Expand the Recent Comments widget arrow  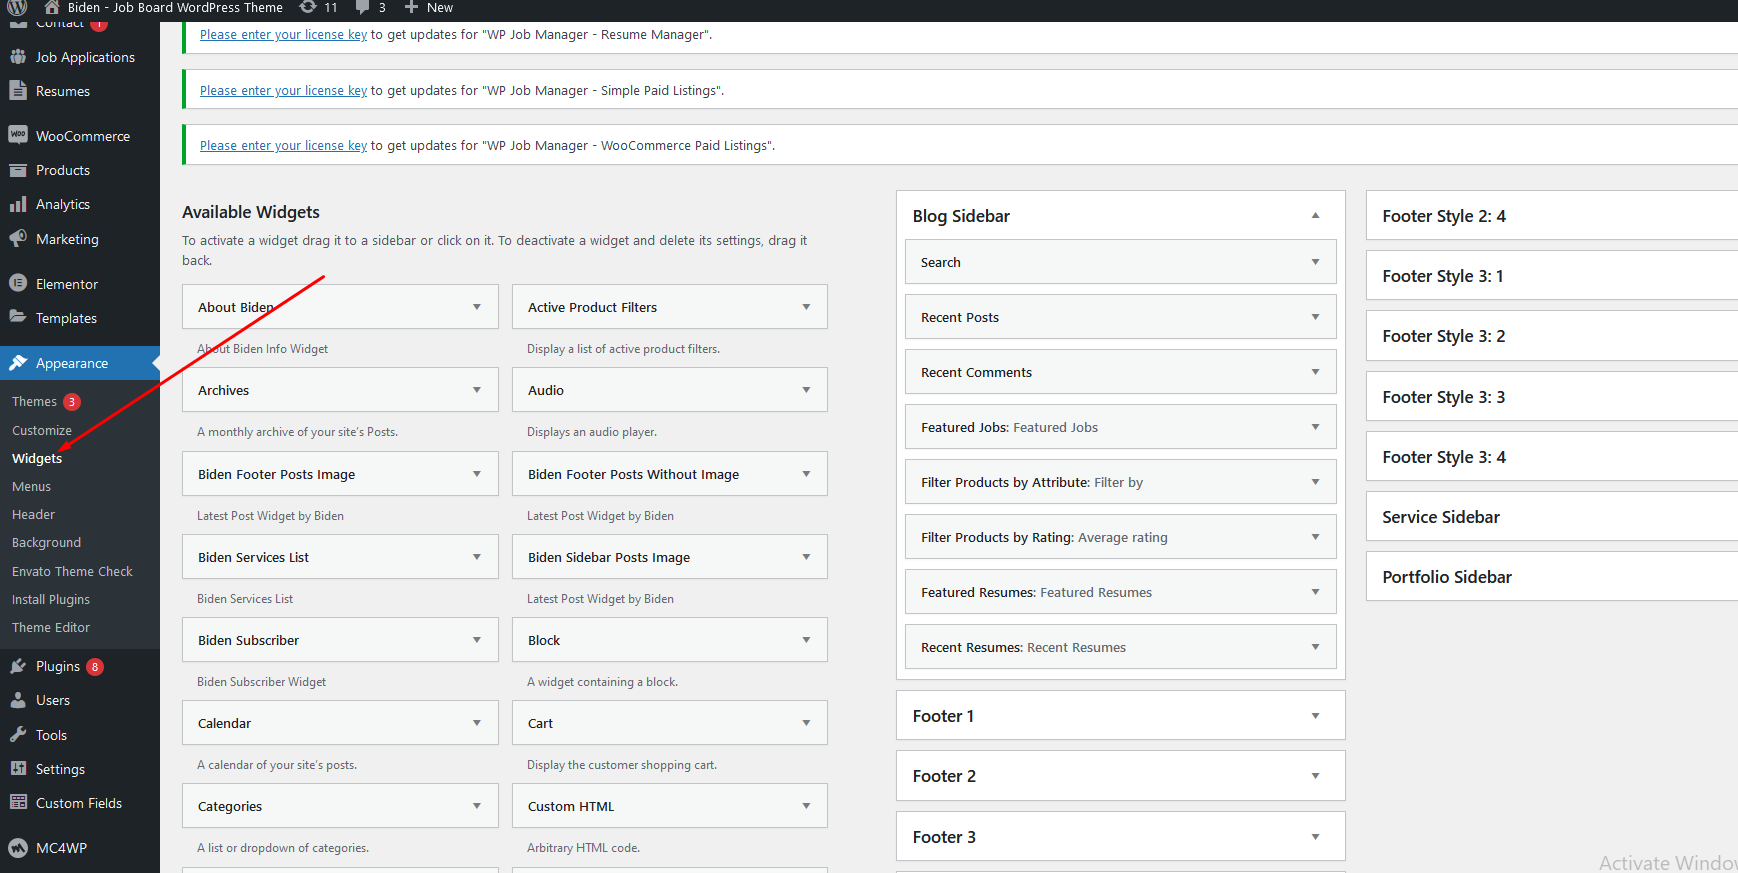click(x=1316, y=372)
